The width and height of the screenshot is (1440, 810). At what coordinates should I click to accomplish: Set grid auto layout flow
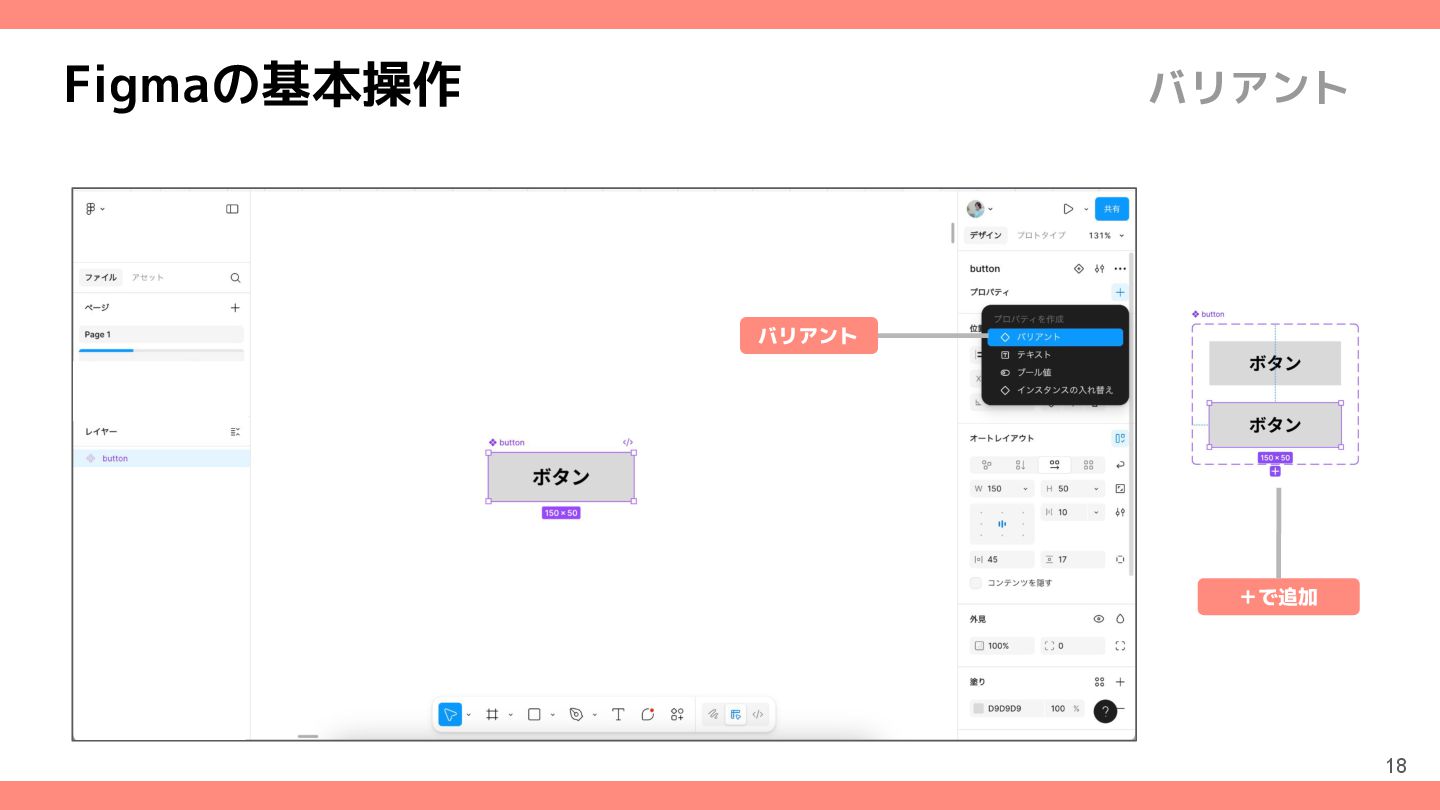pos(1088,465)
